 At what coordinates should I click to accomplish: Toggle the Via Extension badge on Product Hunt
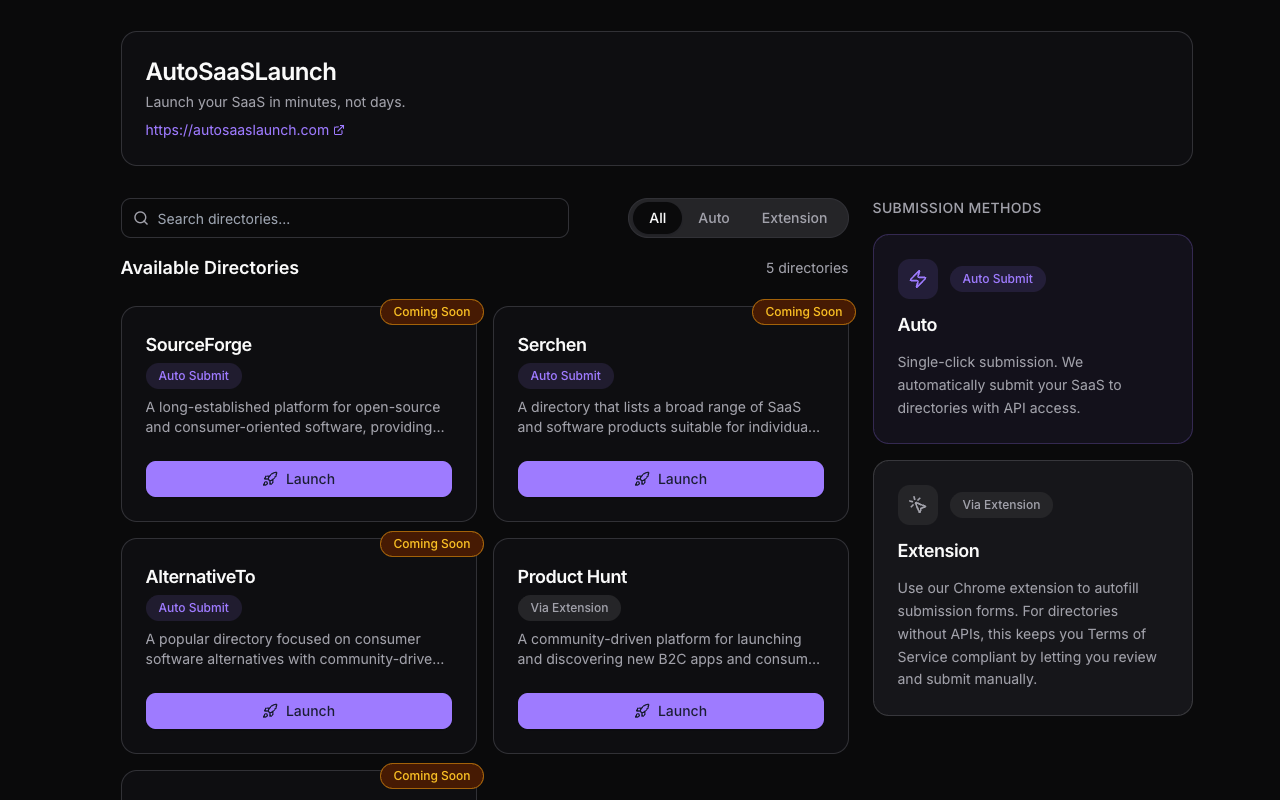[569, 607]
